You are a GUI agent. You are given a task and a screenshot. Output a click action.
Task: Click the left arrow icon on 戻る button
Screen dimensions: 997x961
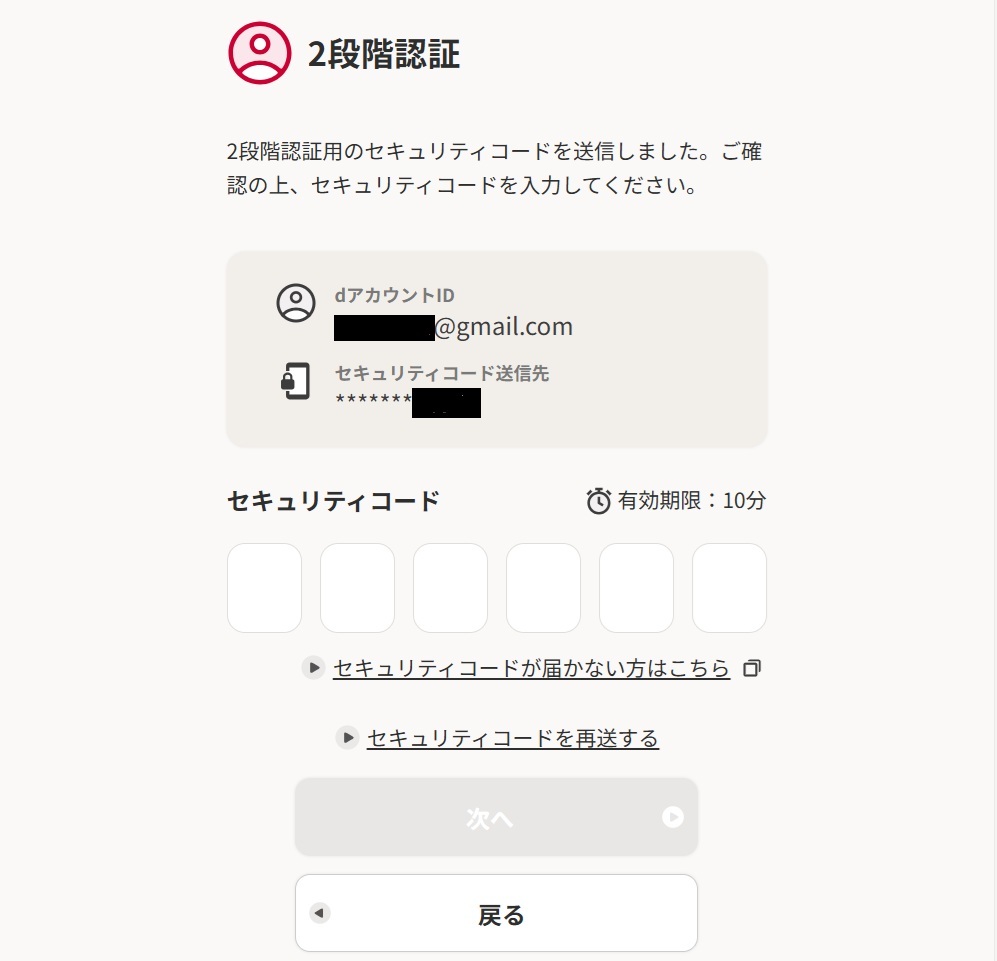point(320,913)
